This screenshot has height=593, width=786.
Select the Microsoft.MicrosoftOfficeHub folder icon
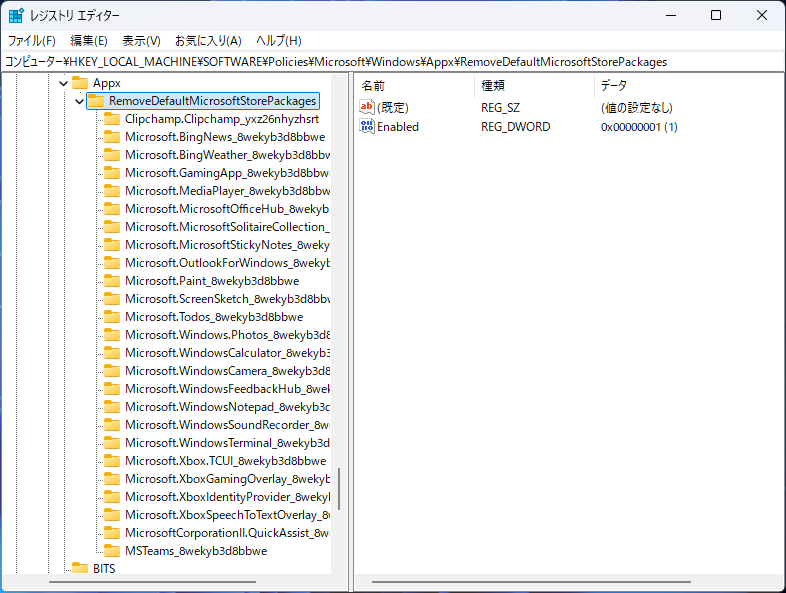click(112, 209)
